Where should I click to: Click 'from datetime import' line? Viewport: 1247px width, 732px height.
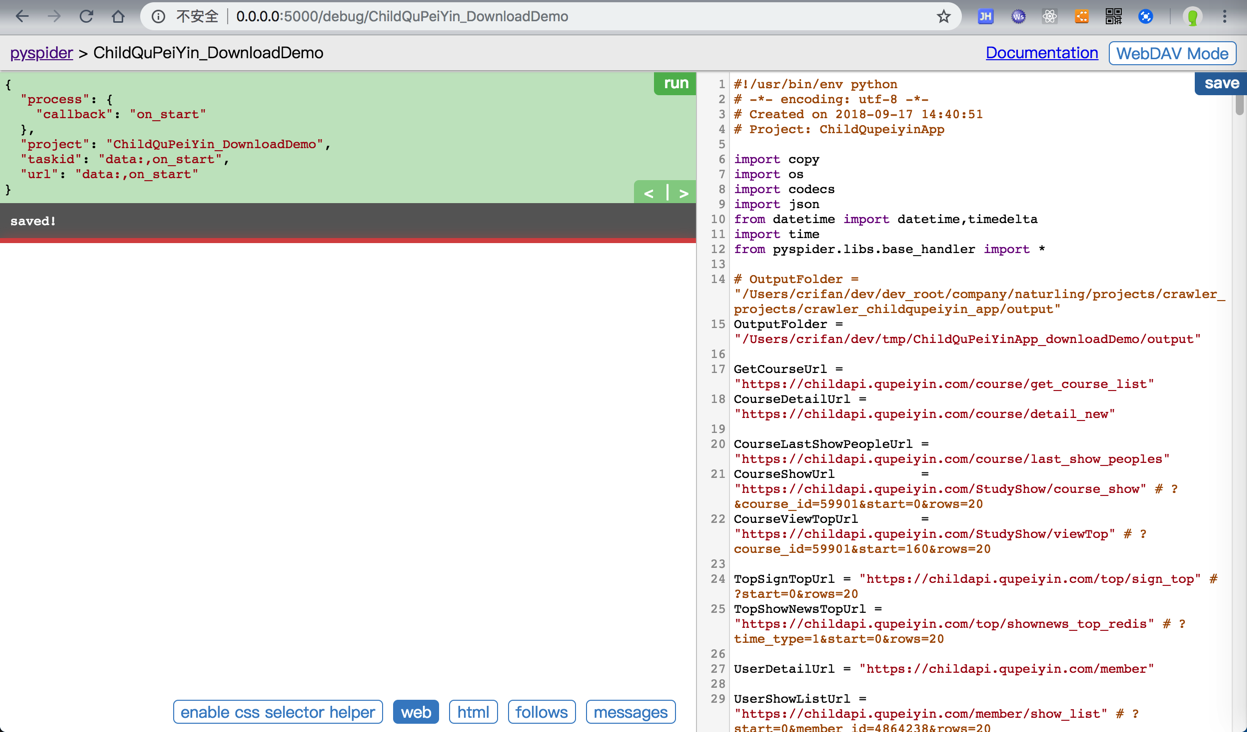pyautogui.click(x=885, y=219)
